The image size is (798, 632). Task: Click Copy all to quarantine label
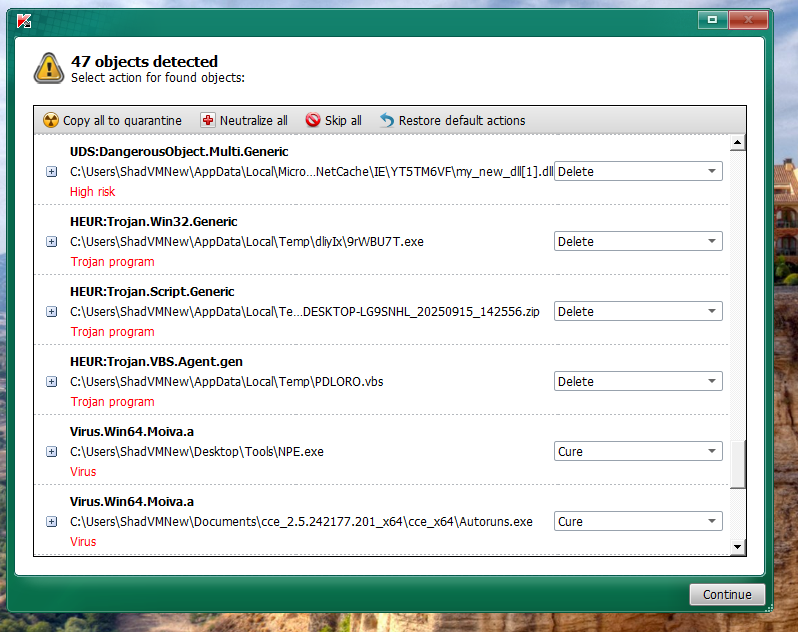coord(122,121)
